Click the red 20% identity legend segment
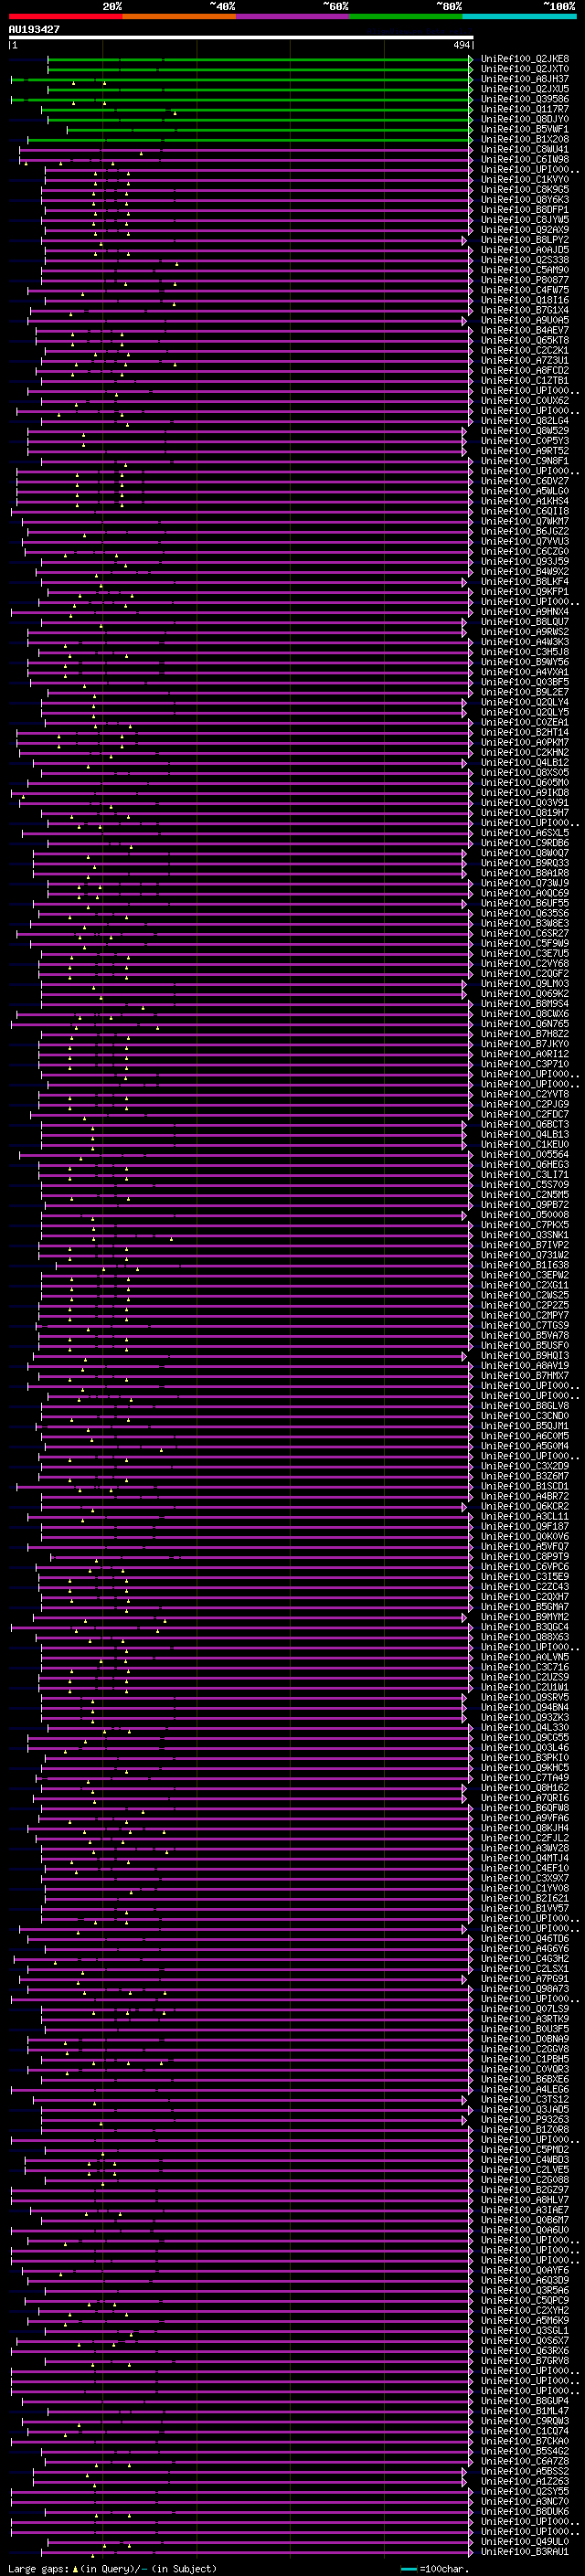585x2576 pixels. [x=65, y=16]
